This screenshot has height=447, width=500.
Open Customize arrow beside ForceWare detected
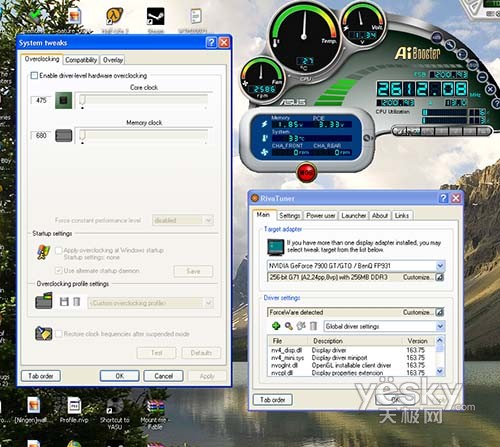pyautogui.click(x=440, y=312)
